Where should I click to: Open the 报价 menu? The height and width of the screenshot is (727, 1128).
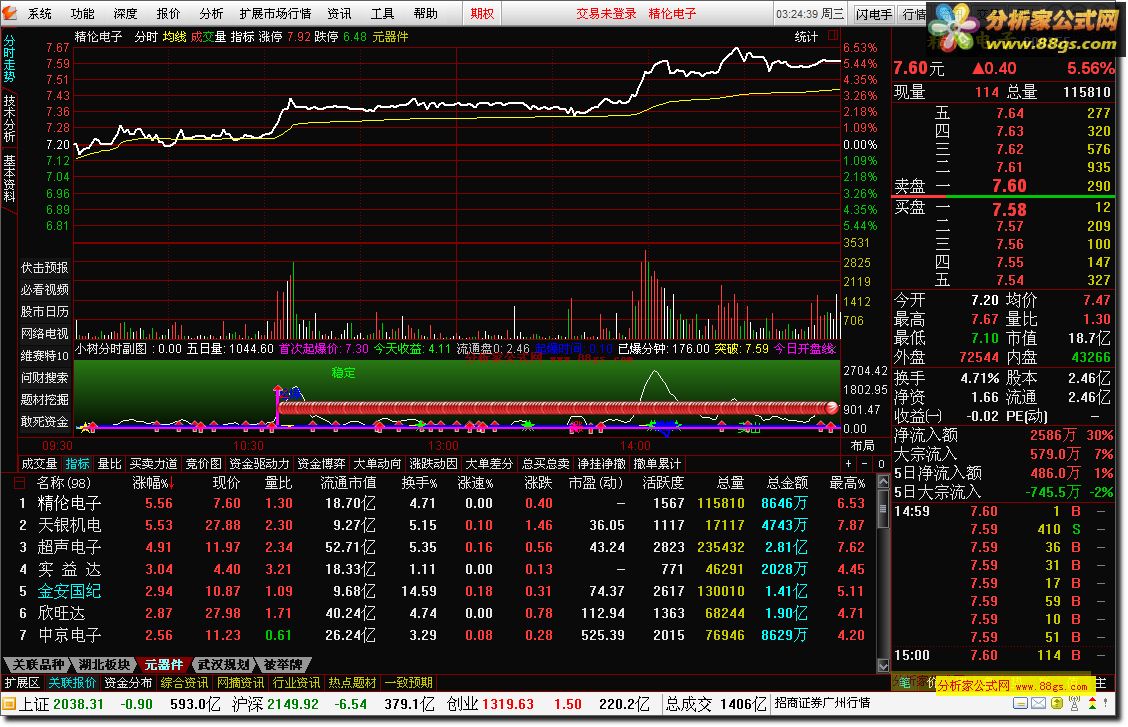coord(168,14)
